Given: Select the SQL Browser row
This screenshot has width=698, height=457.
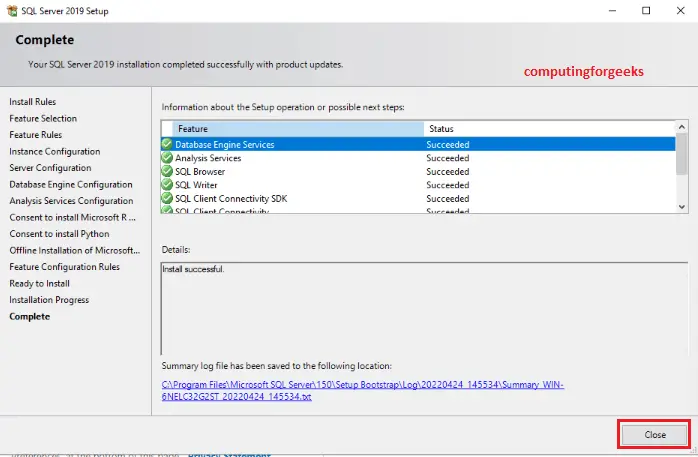Looking at the screenshot, I should (x=418, y=171).
